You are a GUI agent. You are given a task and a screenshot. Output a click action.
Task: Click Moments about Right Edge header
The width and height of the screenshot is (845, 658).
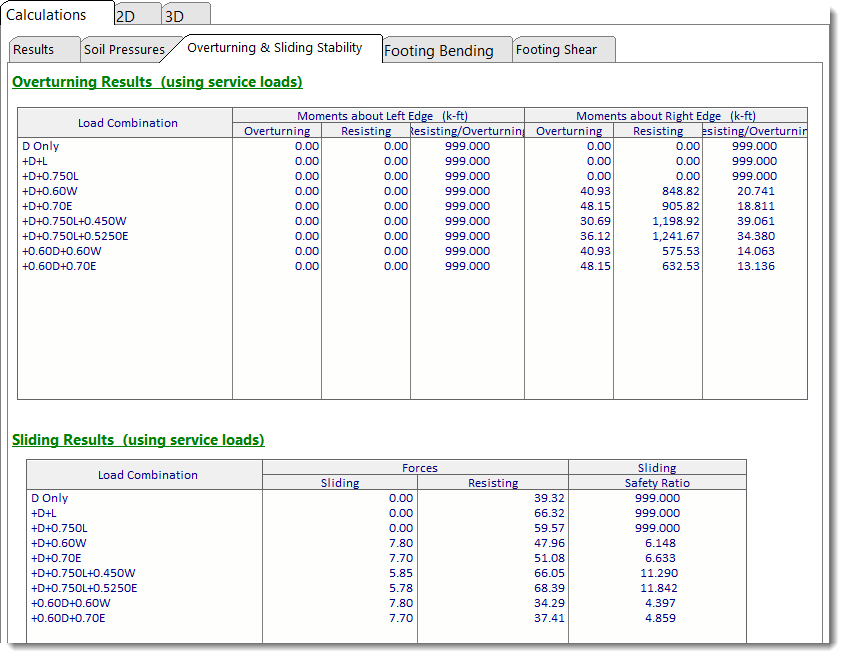tap(665, 116)
